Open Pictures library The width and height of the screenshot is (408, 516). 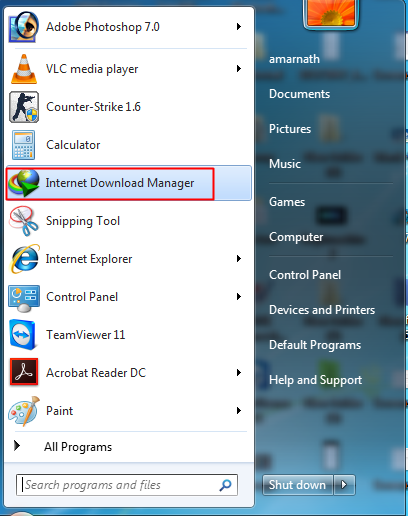(x=290, y=129)
